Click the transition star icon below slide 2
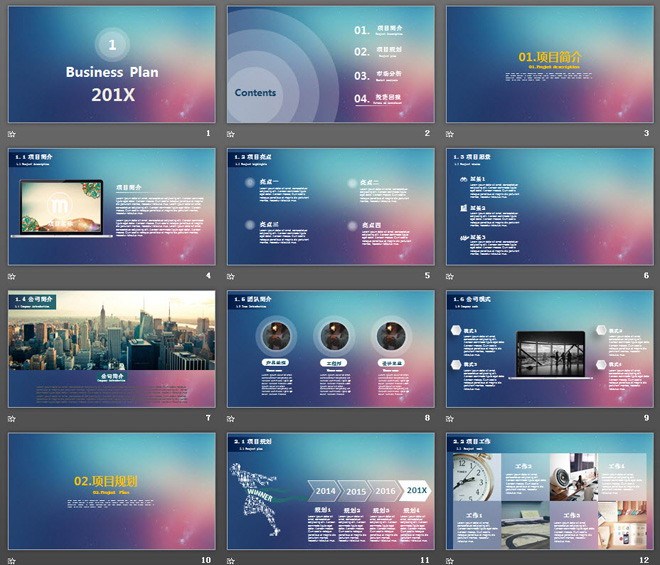The image size is (660, 565). pos(231,133)
